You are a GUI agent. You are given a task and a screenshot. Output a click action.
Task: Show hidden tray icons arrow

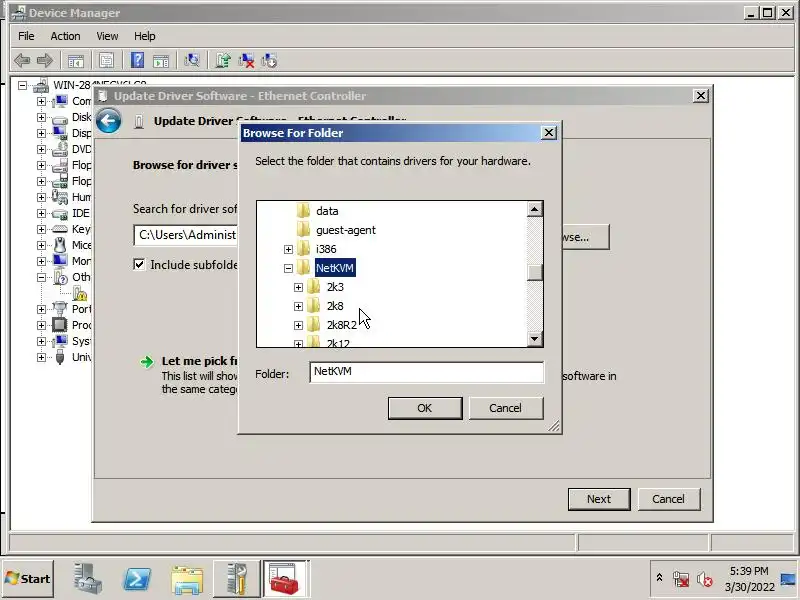(x=659, y=578)
